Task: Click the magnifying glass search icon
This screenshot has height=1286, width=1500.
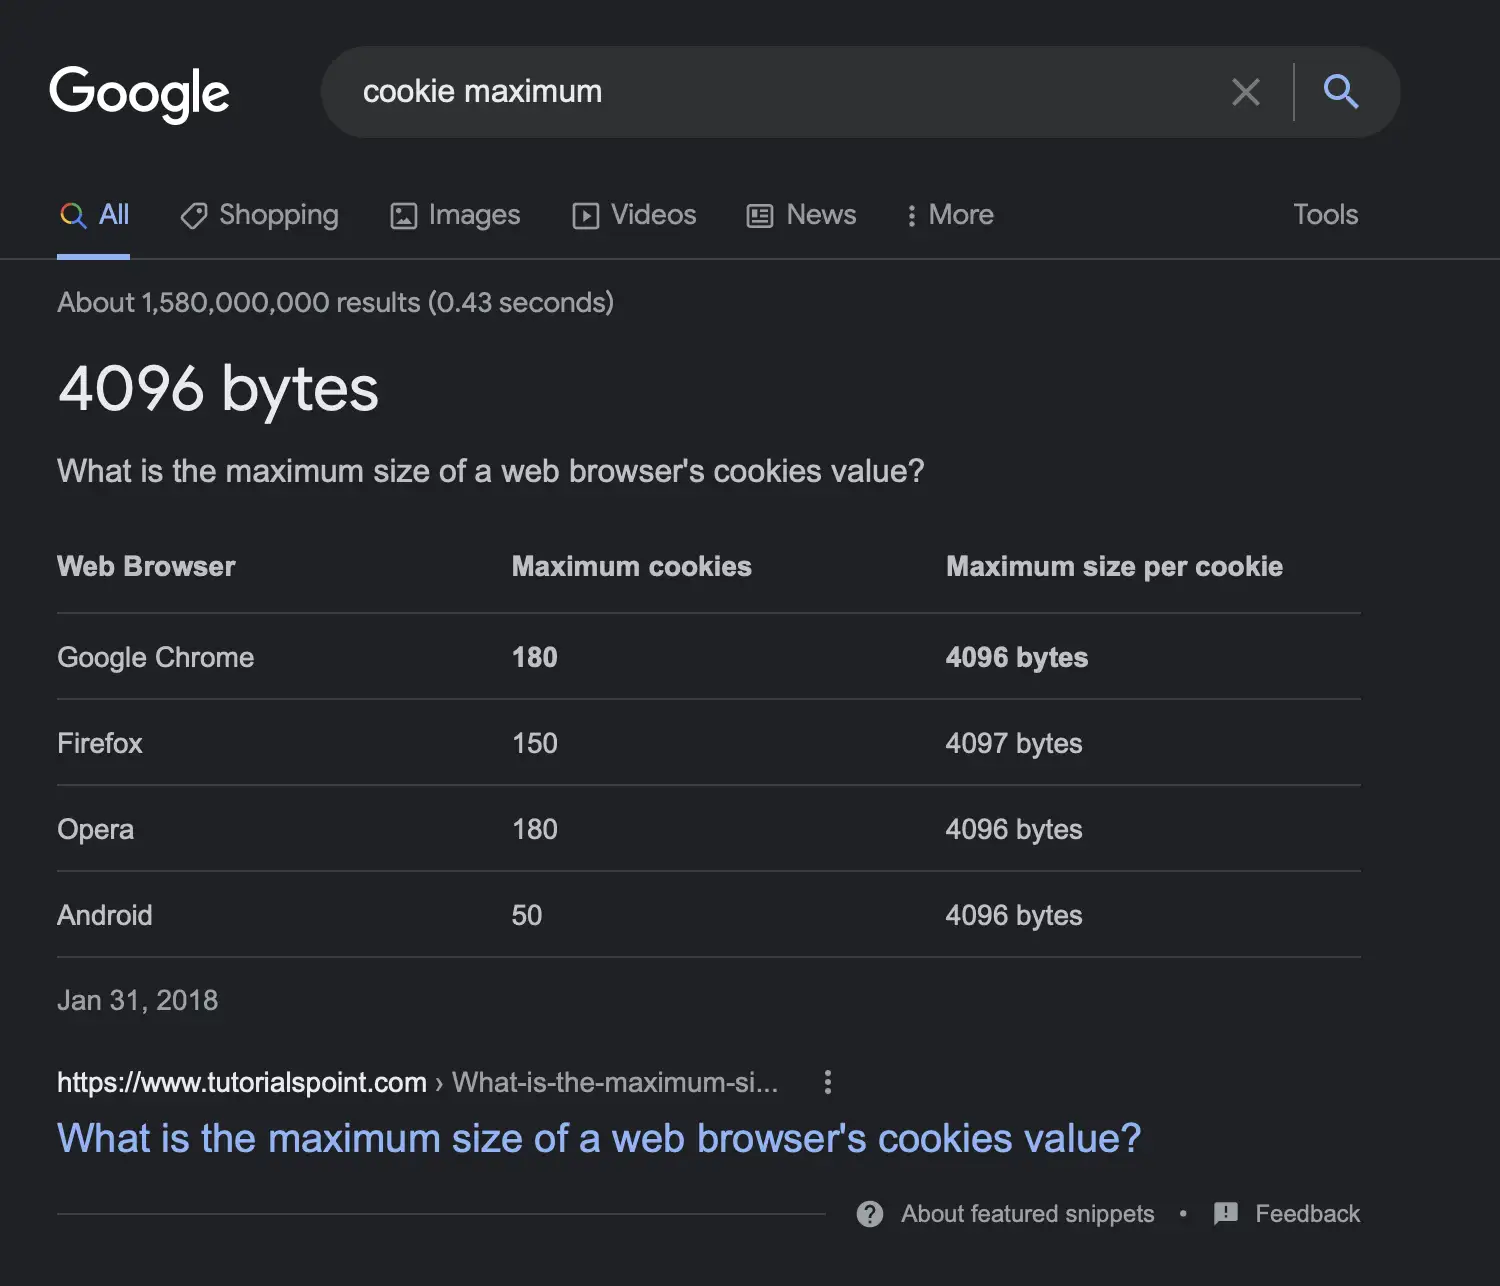Action: click(1341, 92)
